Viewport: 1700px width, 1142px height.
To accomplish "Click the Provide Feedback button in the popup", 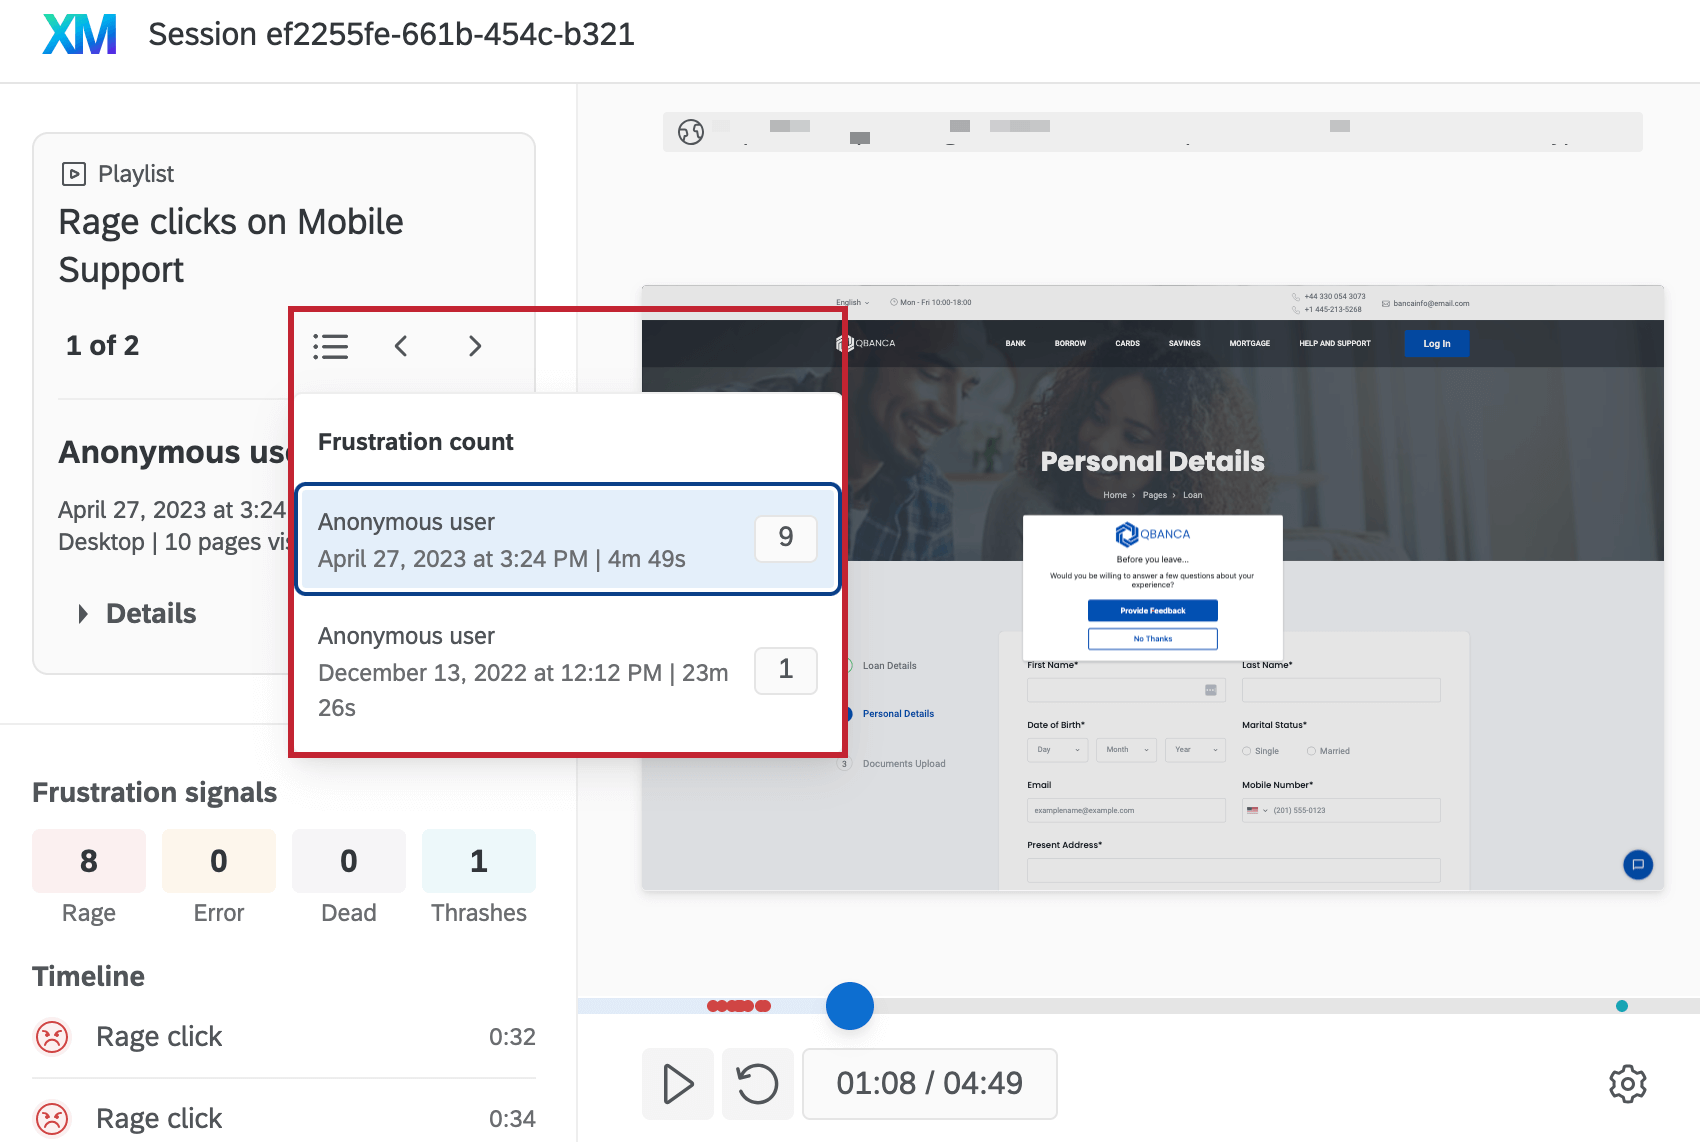I will tap(1152, 610).
